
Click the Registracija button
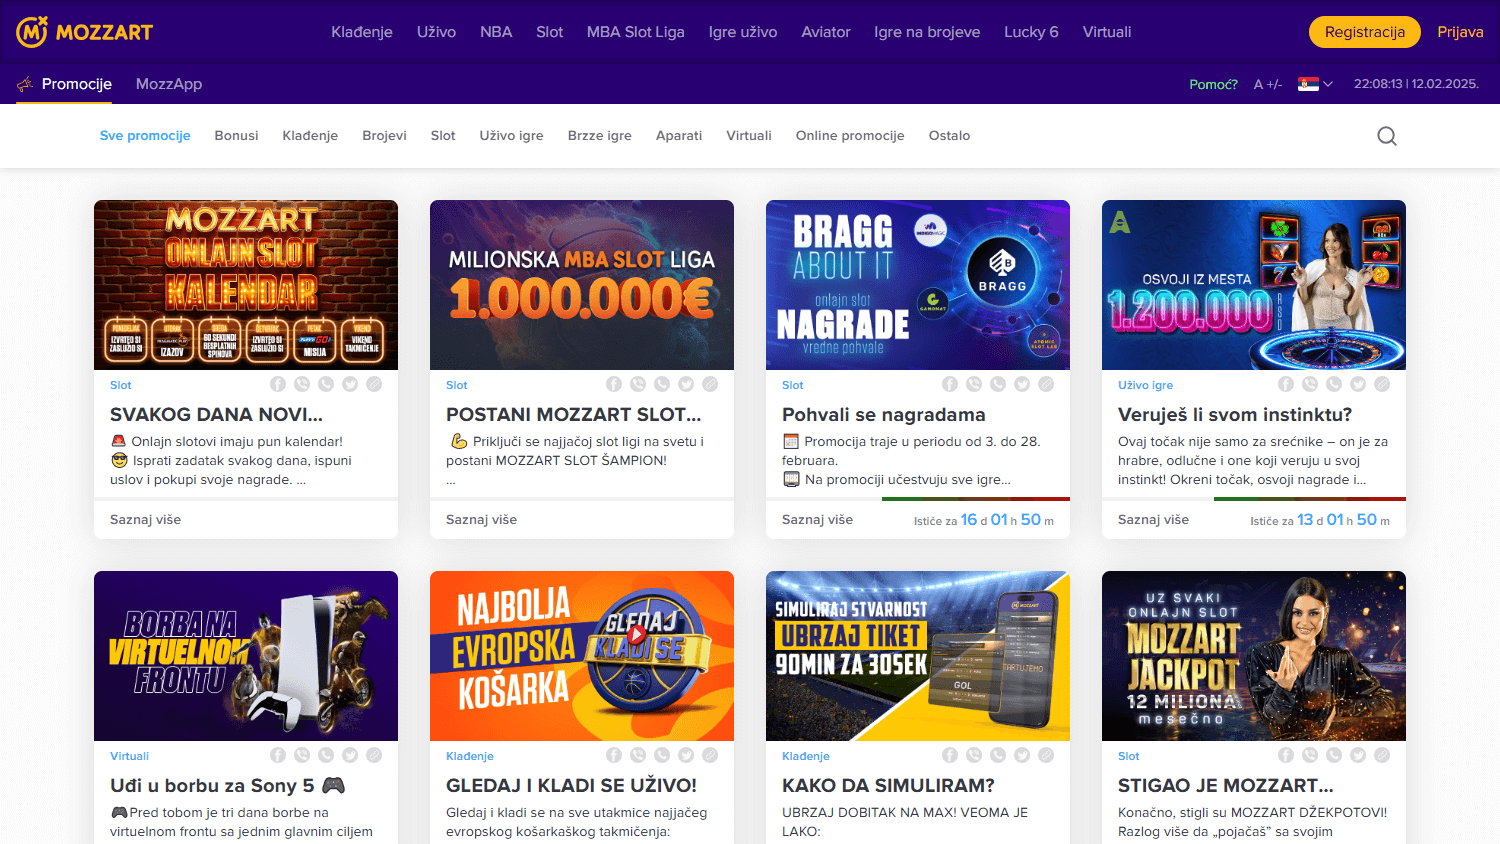[1365, 32]
